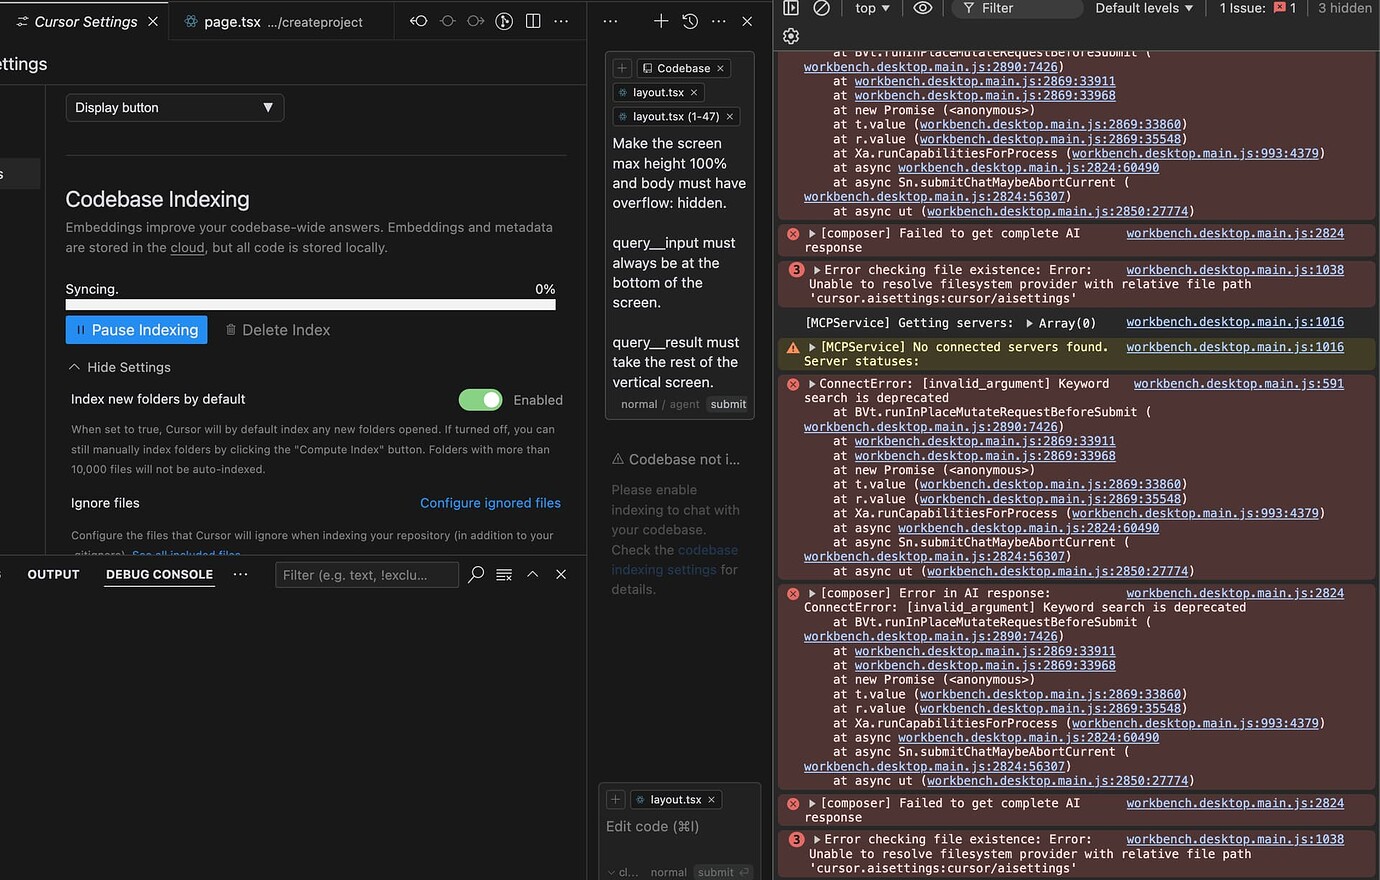Delete the codebase index via trash icon

233,329
